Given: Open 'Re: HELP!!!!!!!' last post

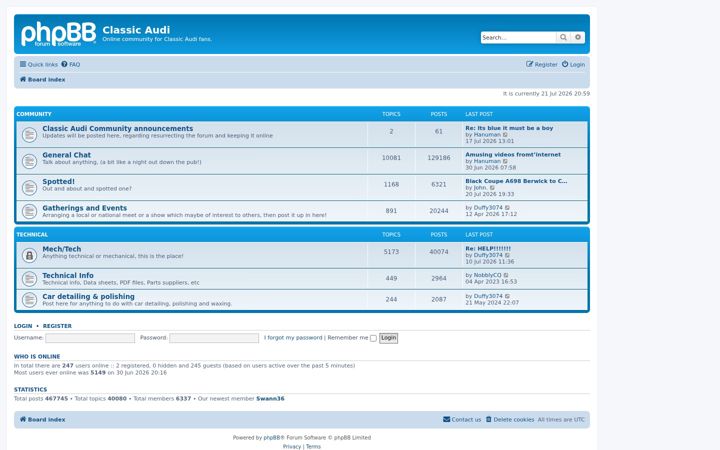Looking at the screenshot, I should [x=488, y=248].
